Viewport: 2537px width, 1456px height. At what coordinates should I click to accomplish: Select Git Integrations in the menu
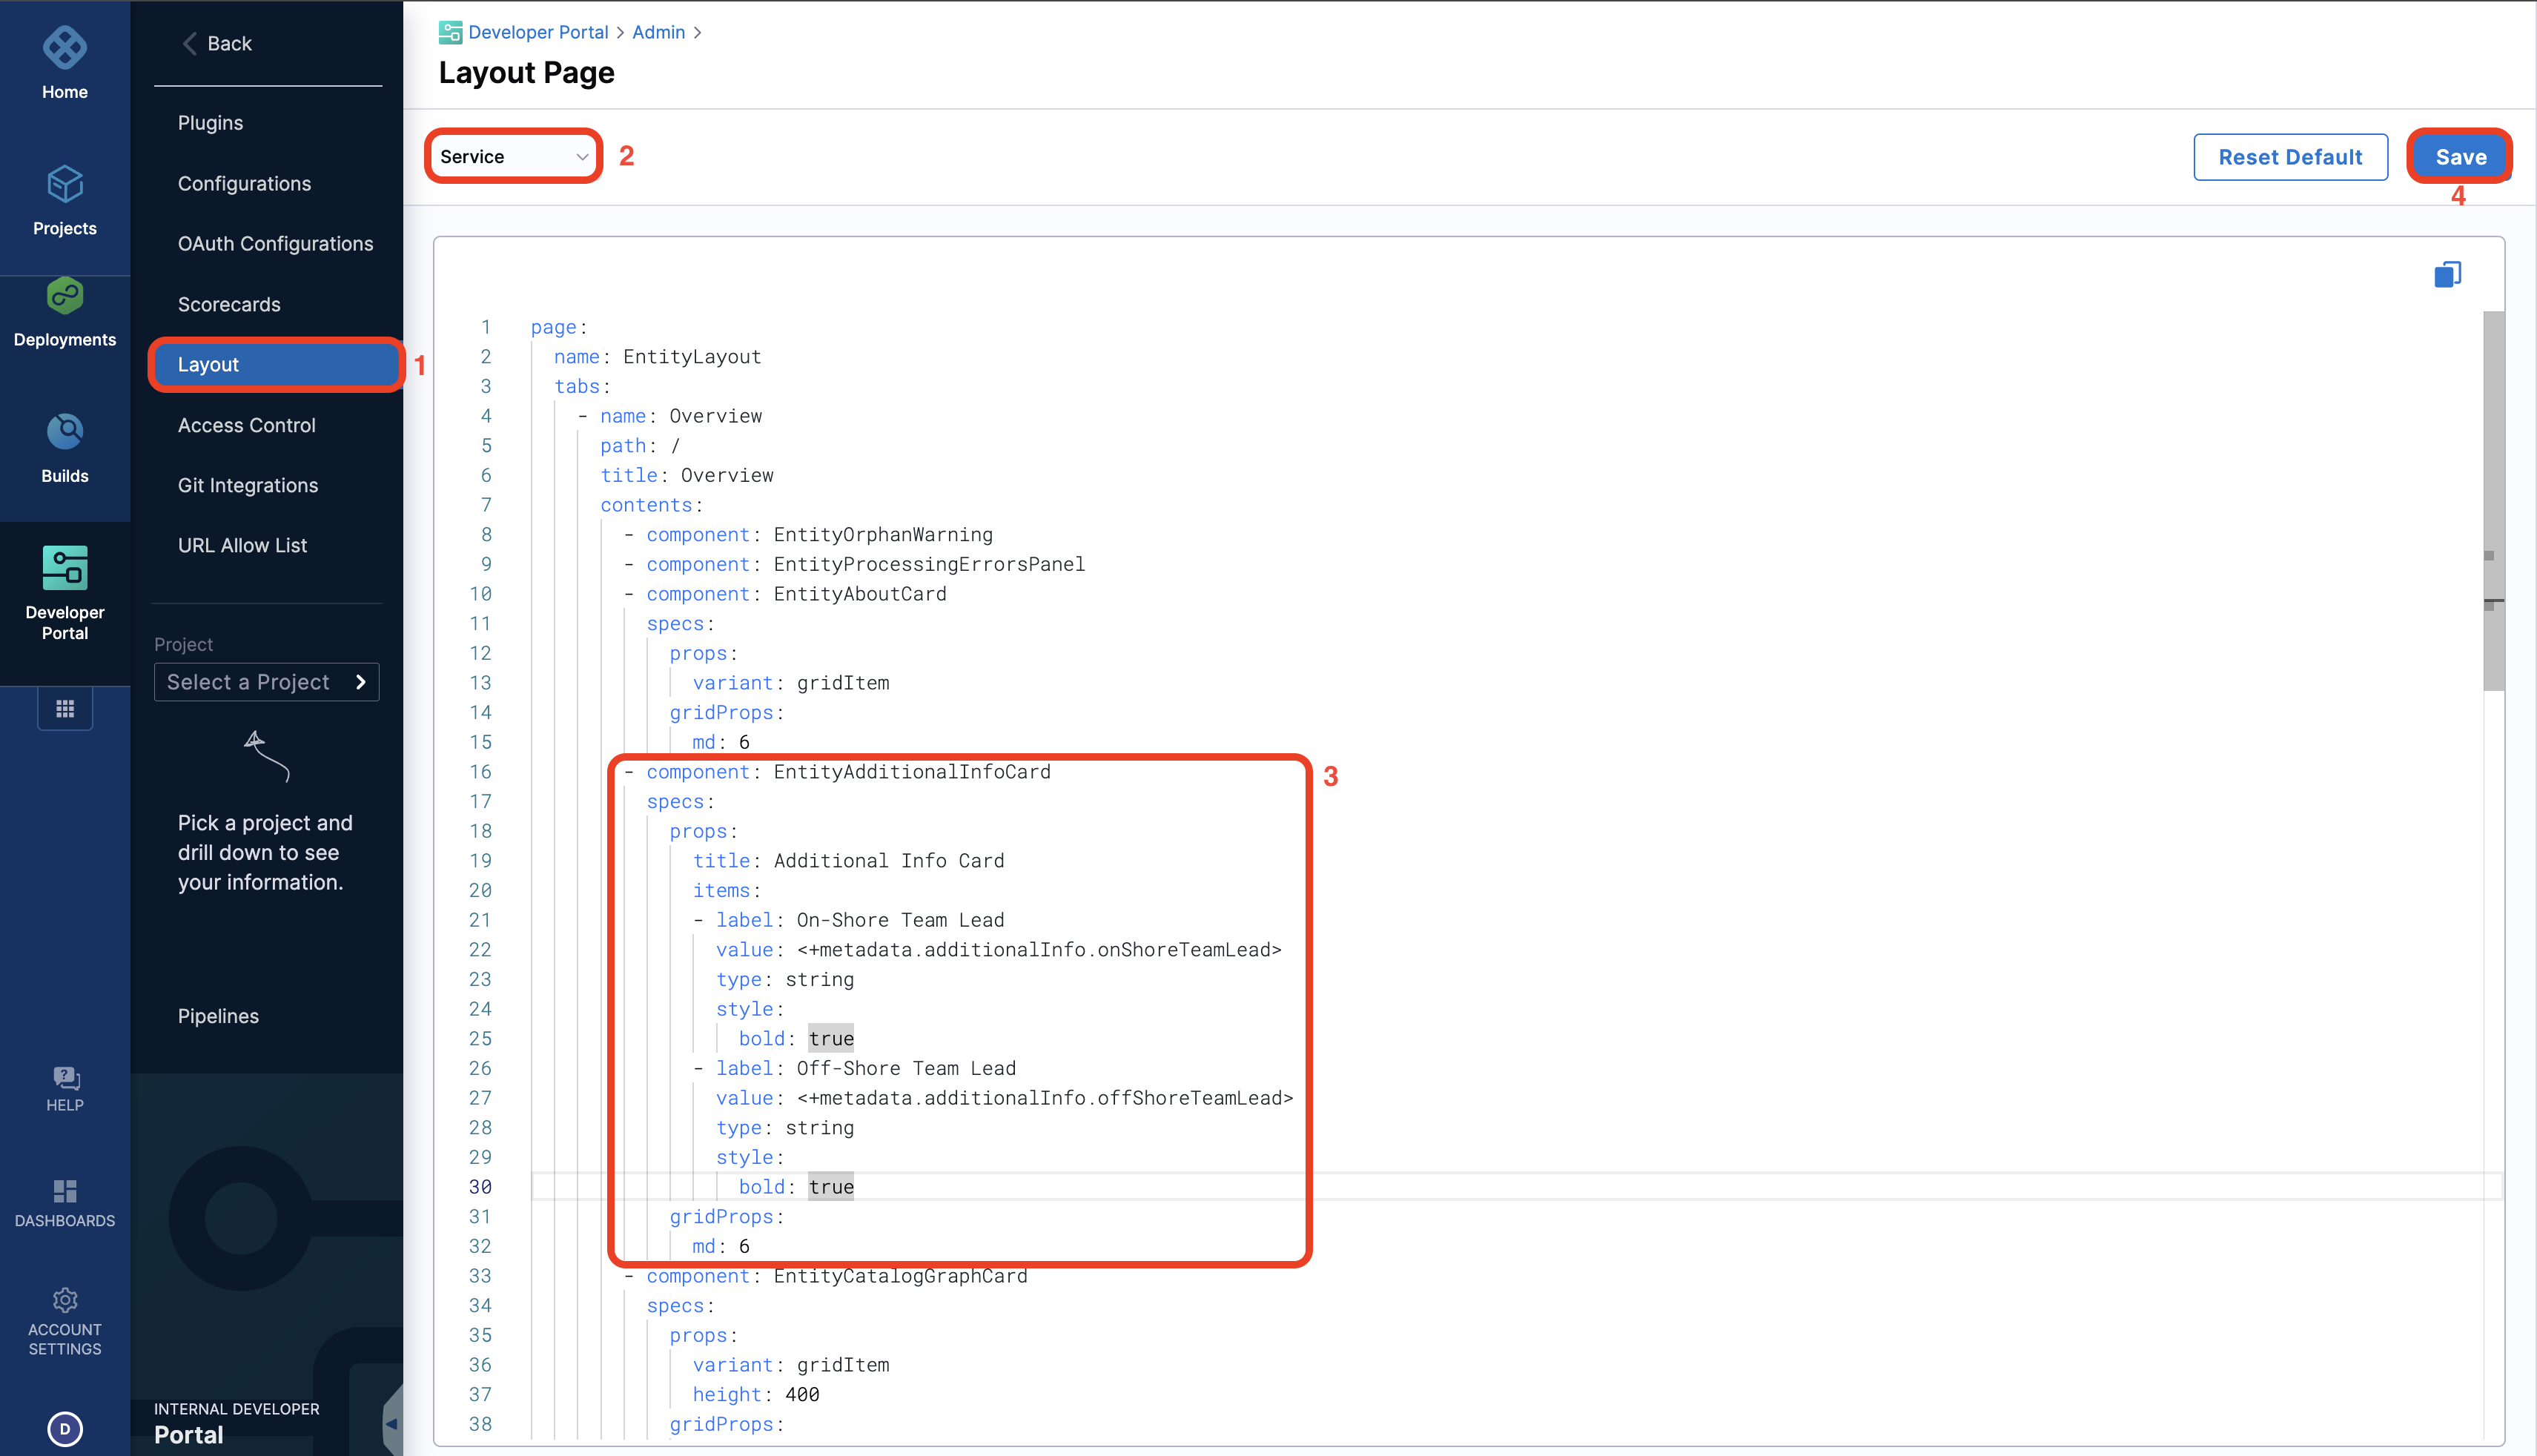click(248, 485)
